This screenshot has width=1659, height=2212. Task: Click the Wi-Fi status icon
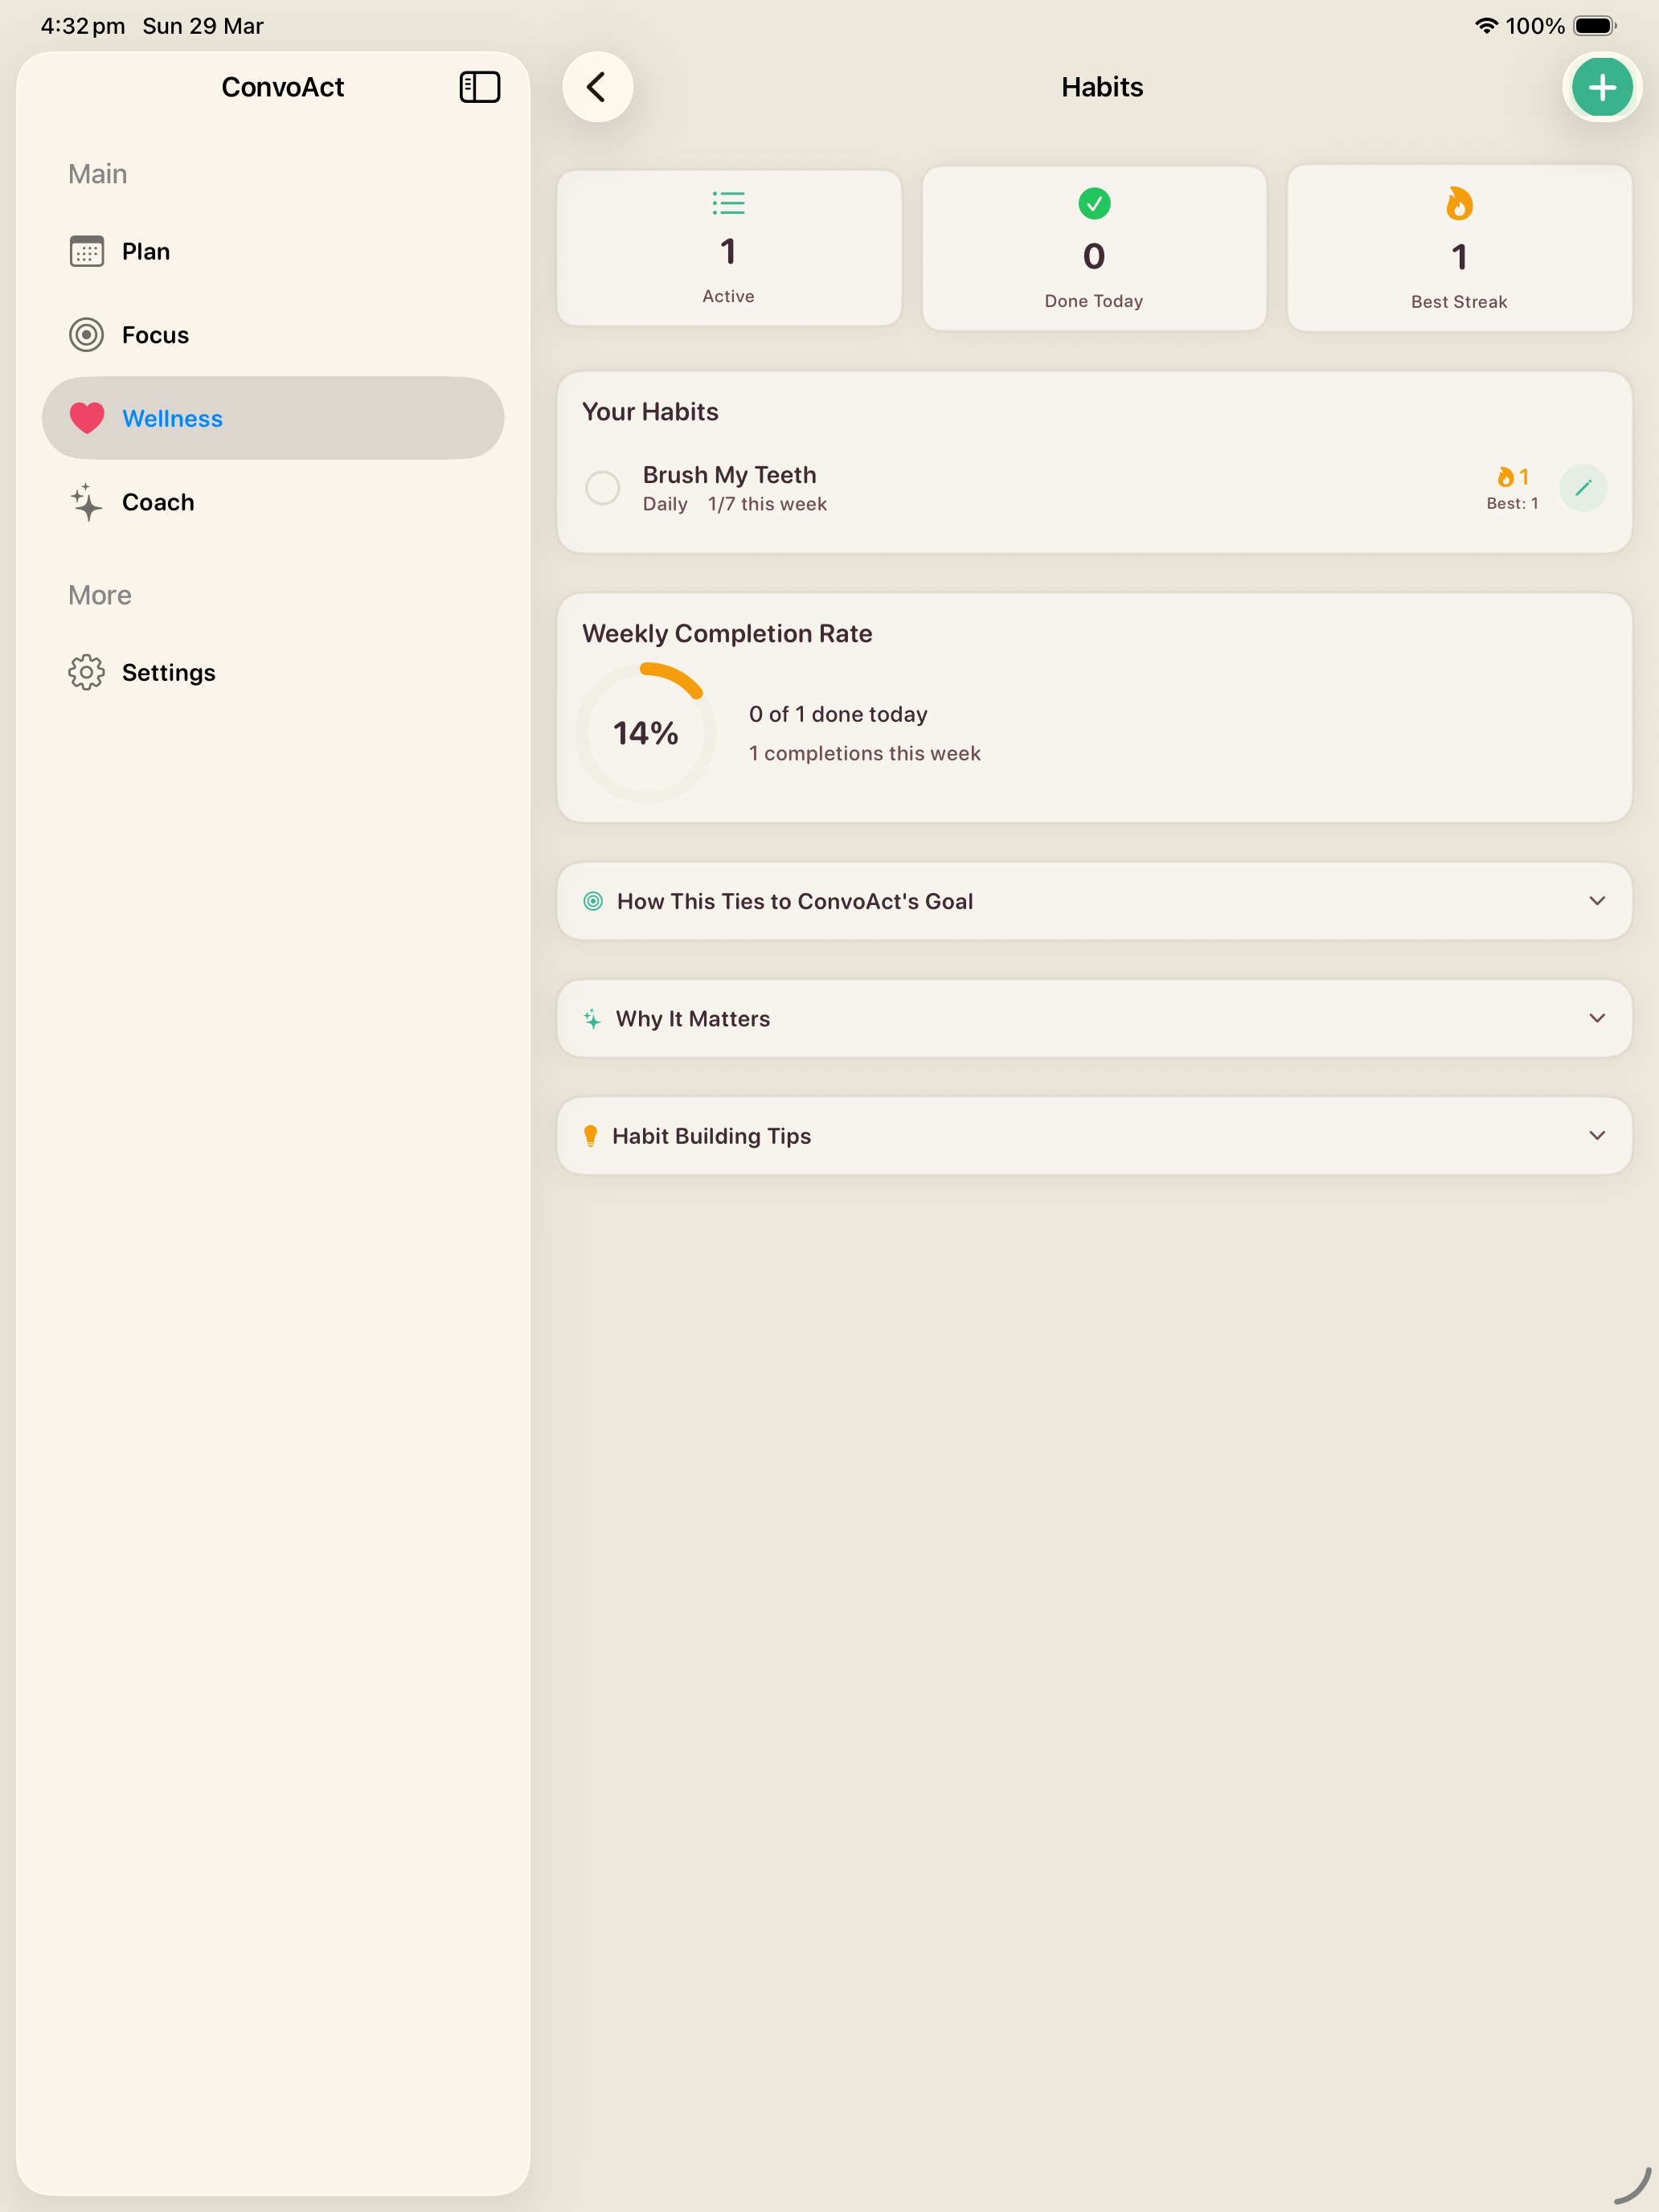1486,26
